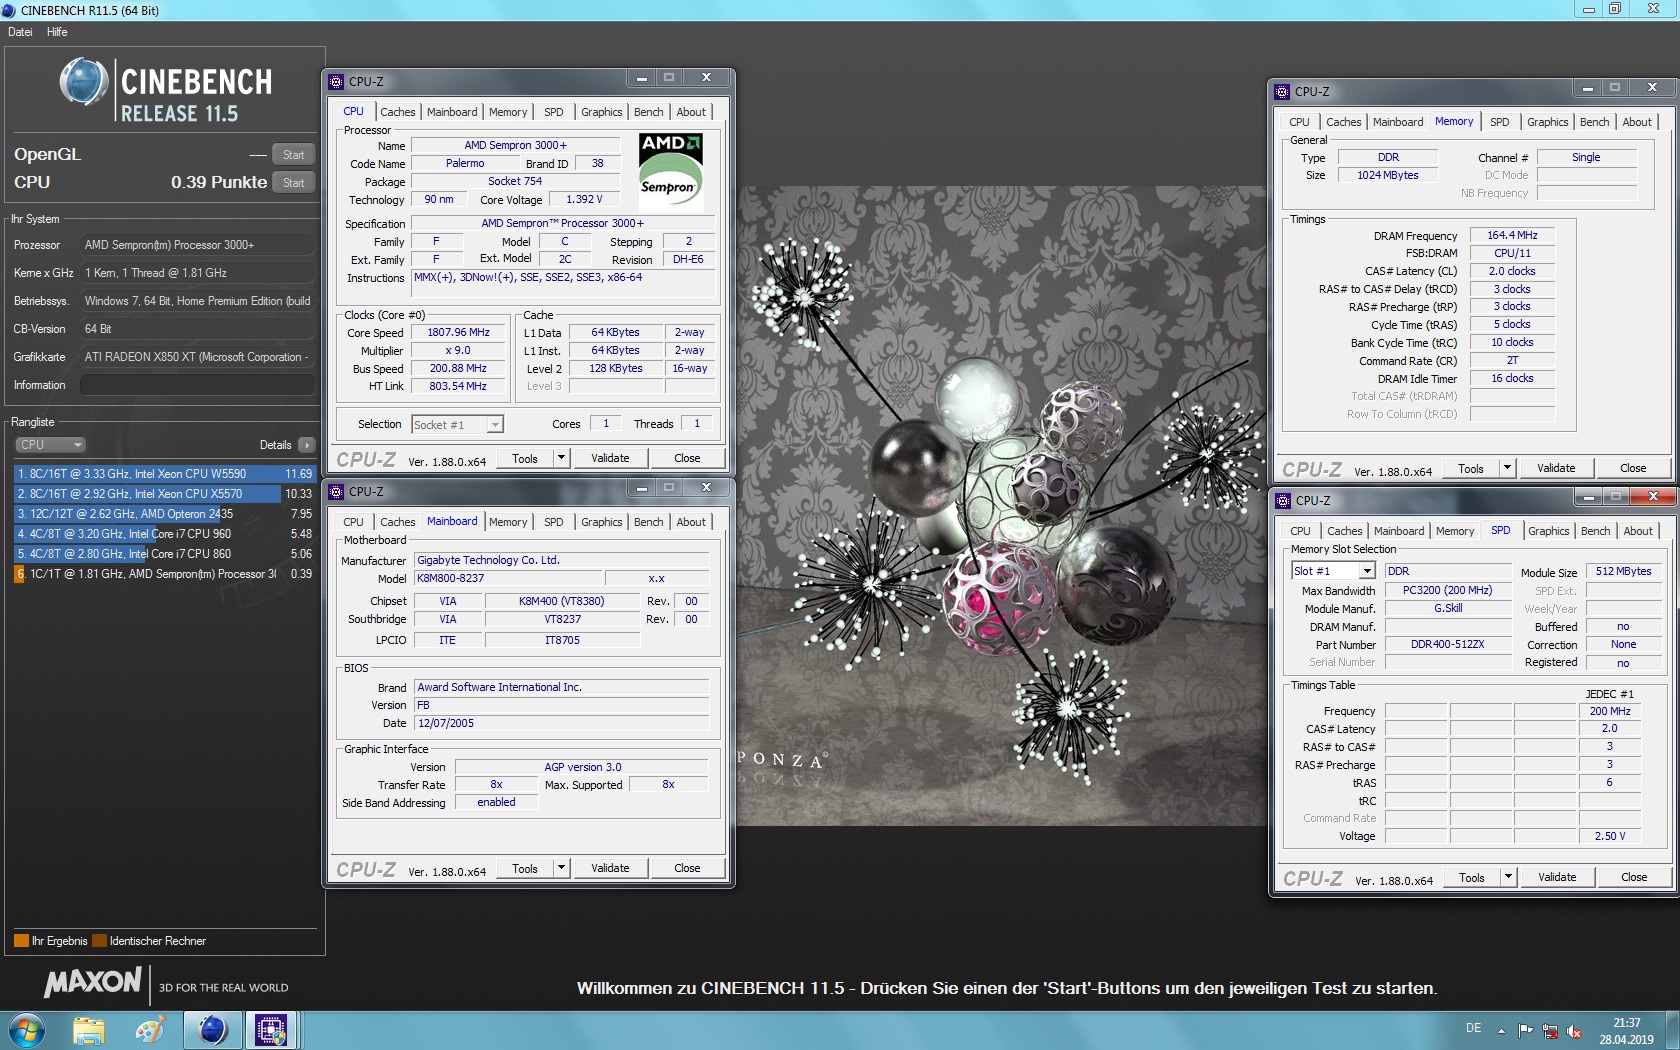
Task: Open About tab in SPD window
Action: click(x=1637, y=531)
